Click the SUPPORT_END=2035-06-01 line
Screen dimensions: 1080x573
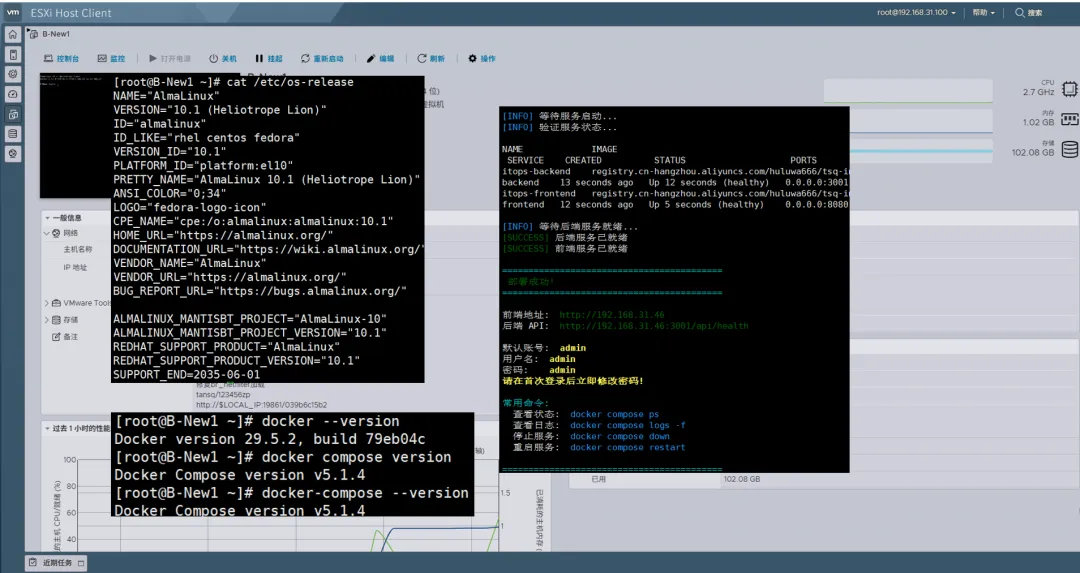coord(187,375)
